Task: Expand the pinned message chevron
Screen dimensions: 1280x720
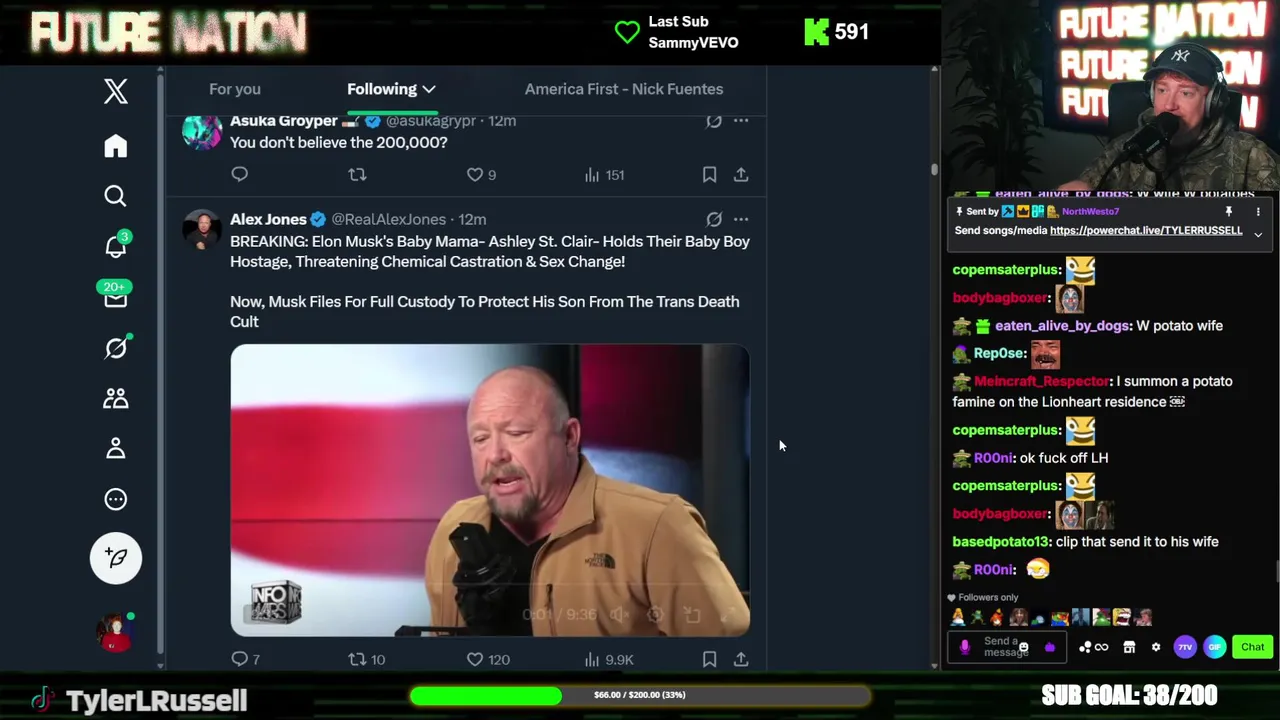Action: coord(1258,234)
